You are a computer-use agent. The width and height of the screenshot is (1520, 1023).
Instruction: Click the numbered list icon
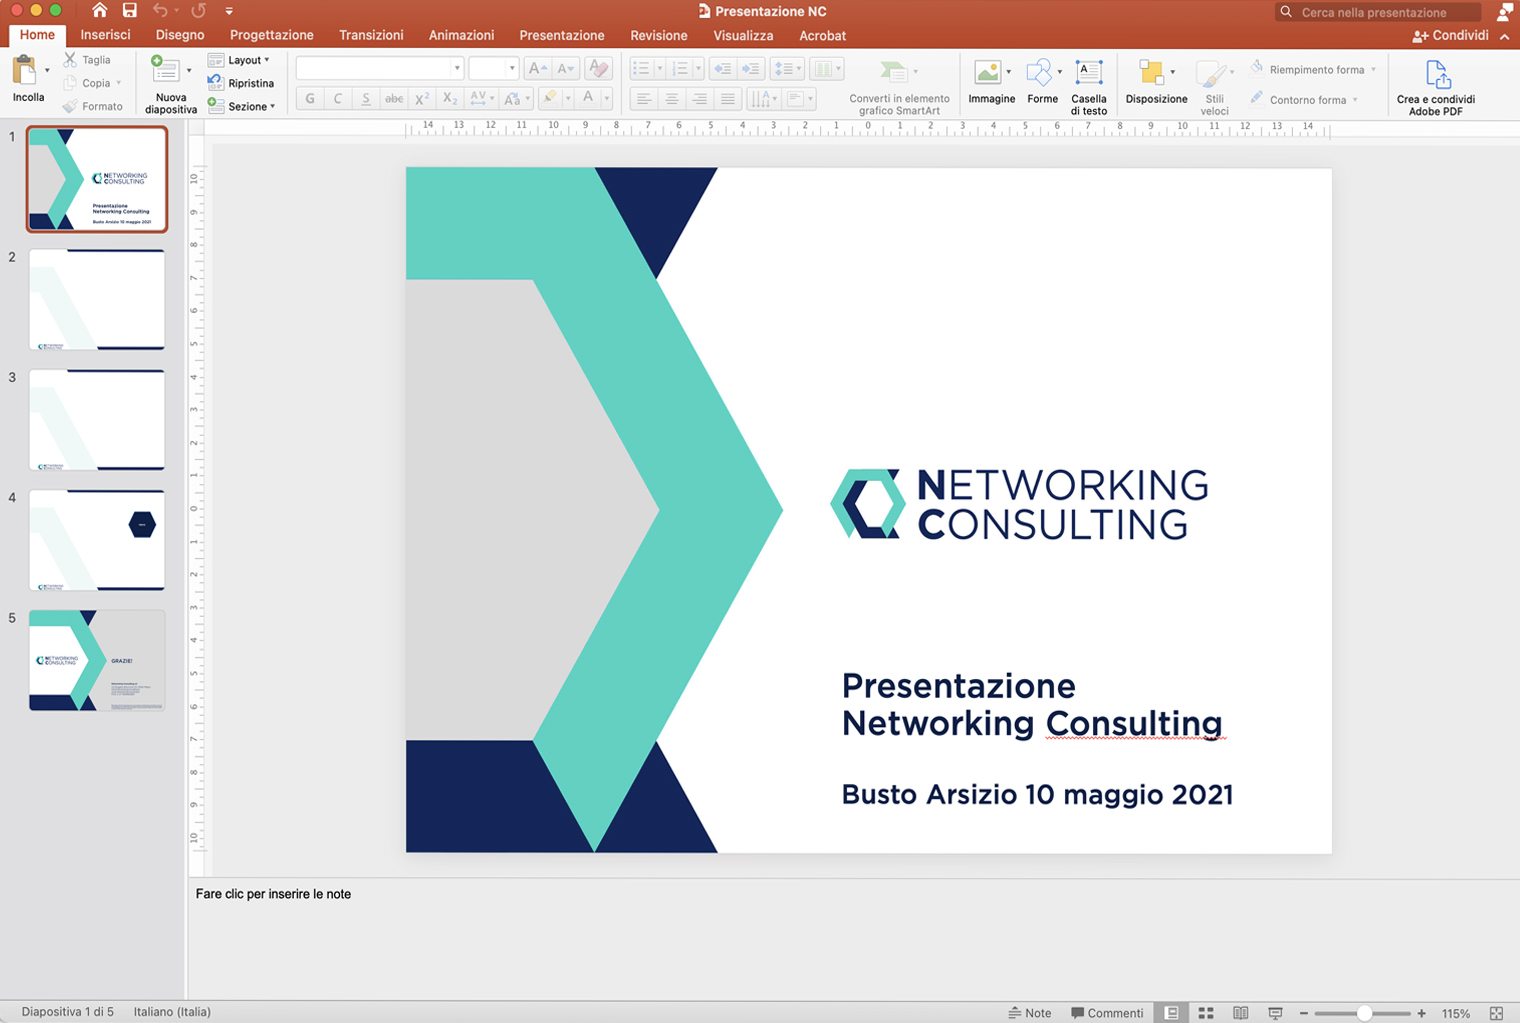pyautogui.click(x=680, y=68)
